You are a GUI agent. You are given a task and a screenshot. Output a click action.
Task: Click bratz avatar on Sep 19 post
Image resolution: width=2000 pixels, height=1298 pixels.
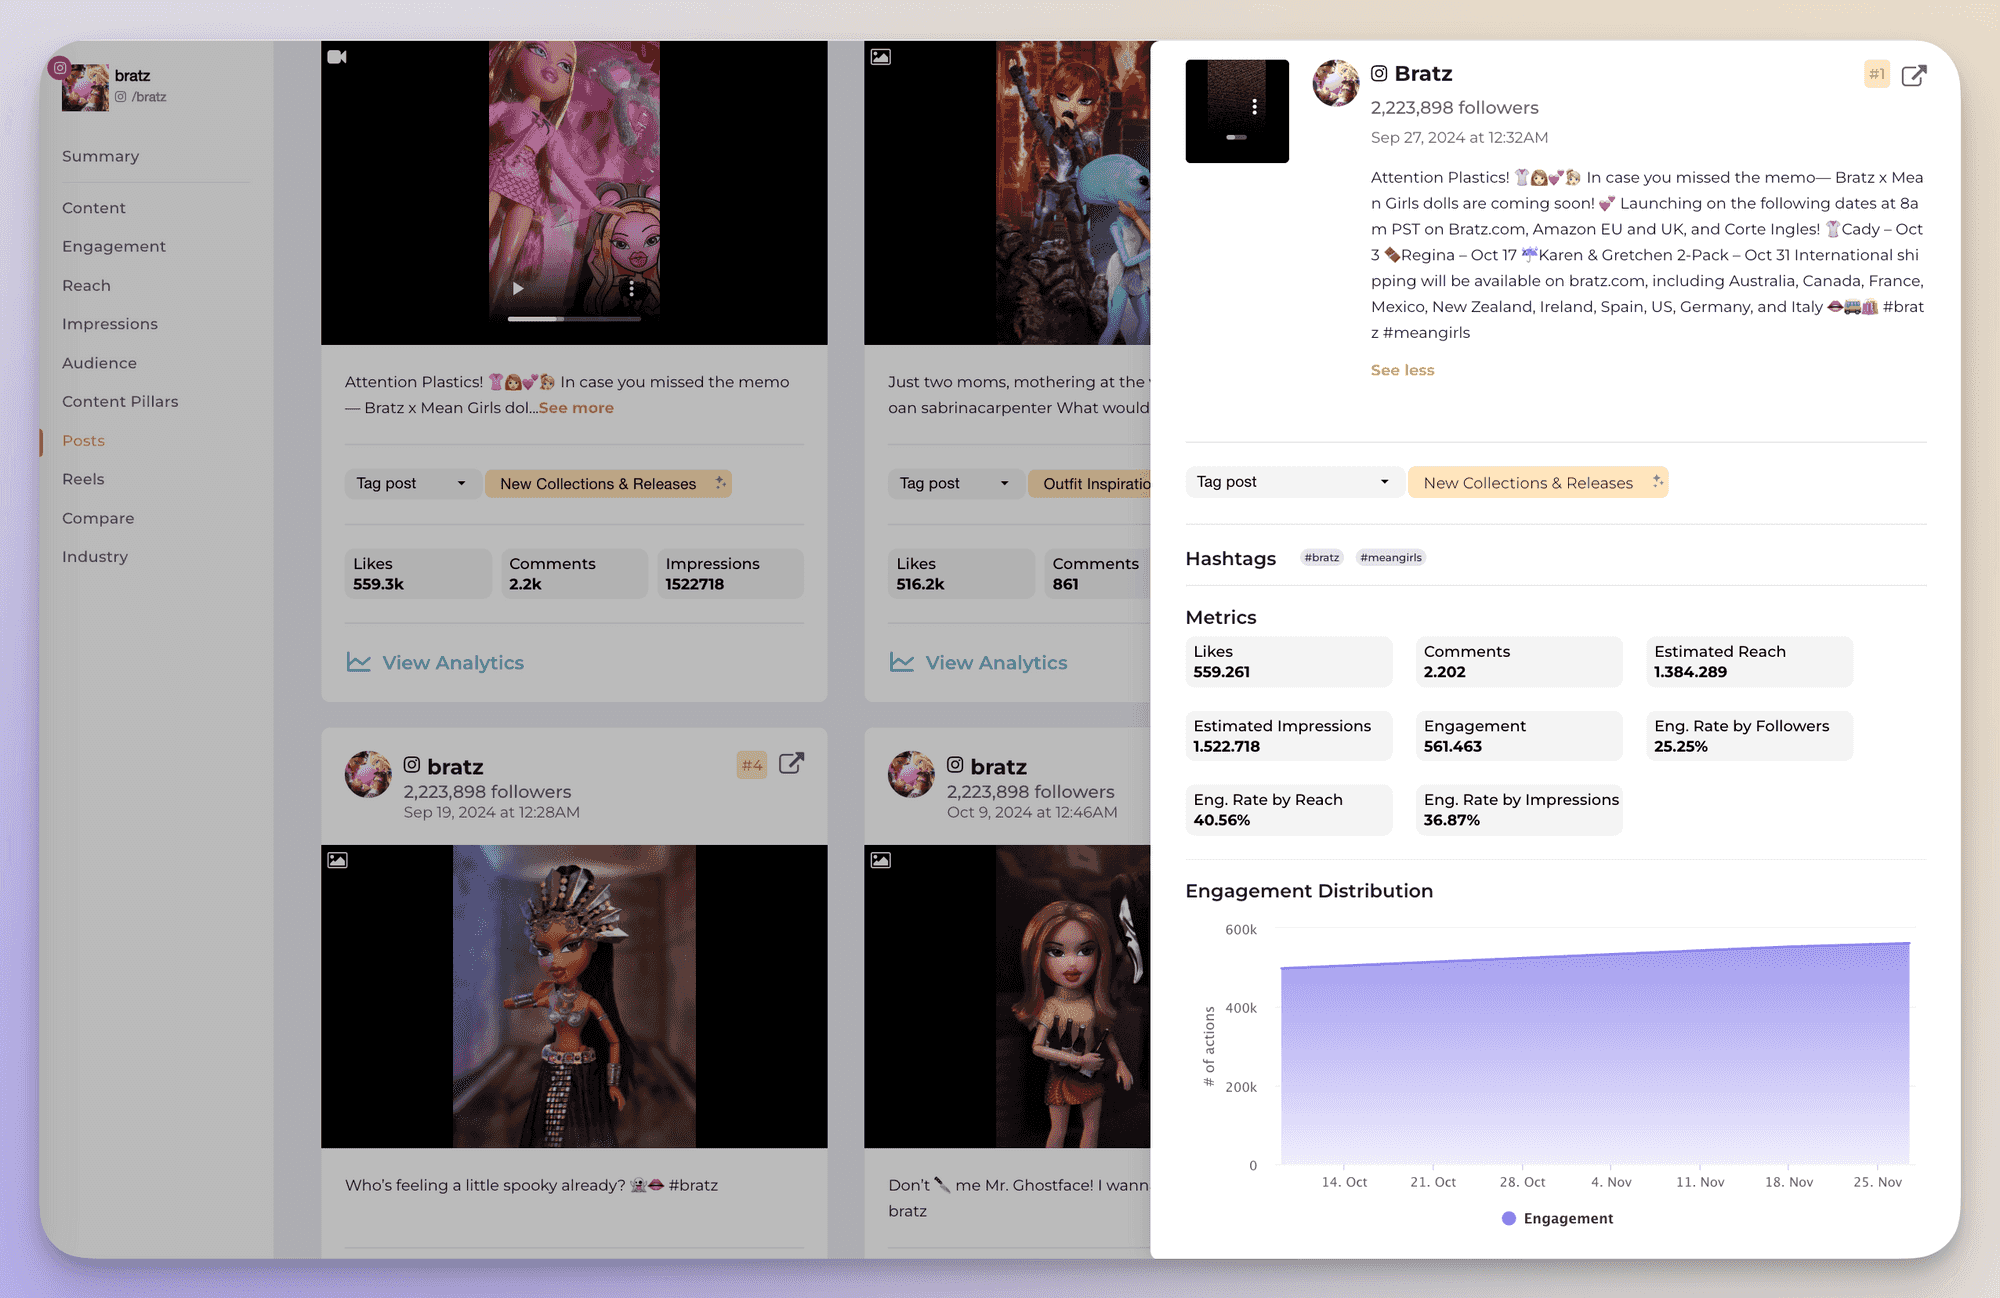pyautogui.click(x=368, y=775)
